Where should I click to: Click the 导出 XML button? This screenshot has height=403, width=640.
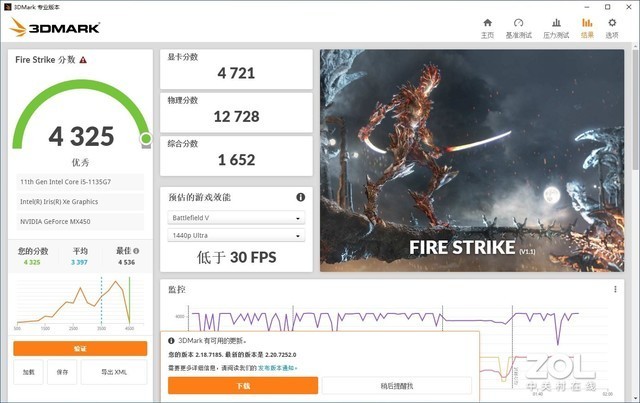114,372
